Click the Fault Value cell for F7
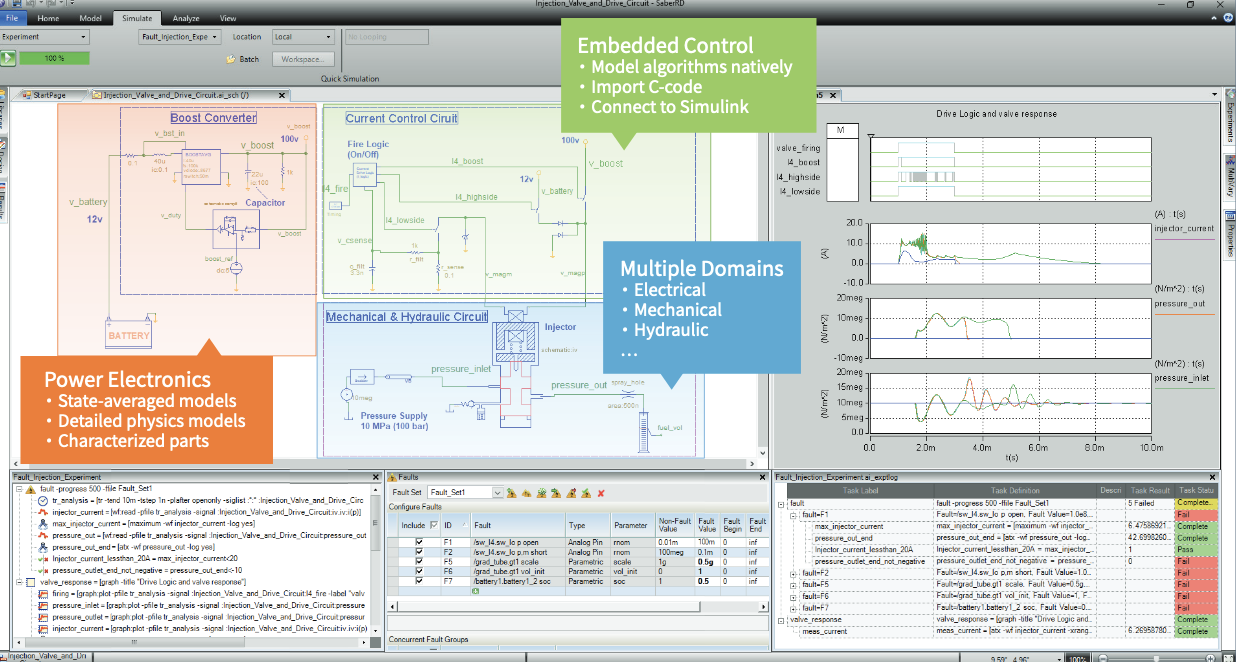 click(x=705, y=581)
